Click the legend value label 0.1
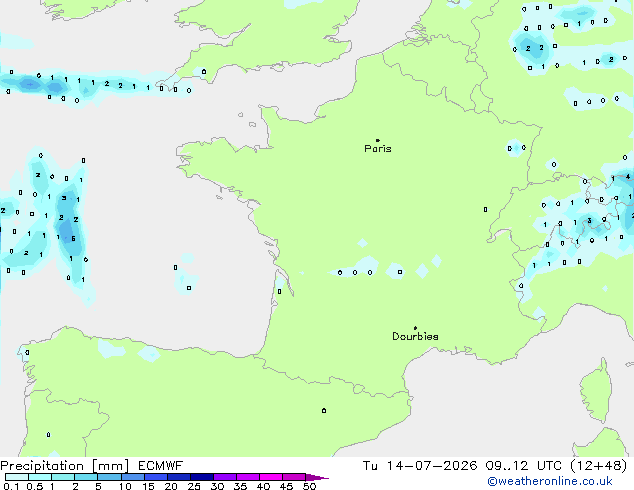This screenshot has width=634, height=490. pos(11,486)
